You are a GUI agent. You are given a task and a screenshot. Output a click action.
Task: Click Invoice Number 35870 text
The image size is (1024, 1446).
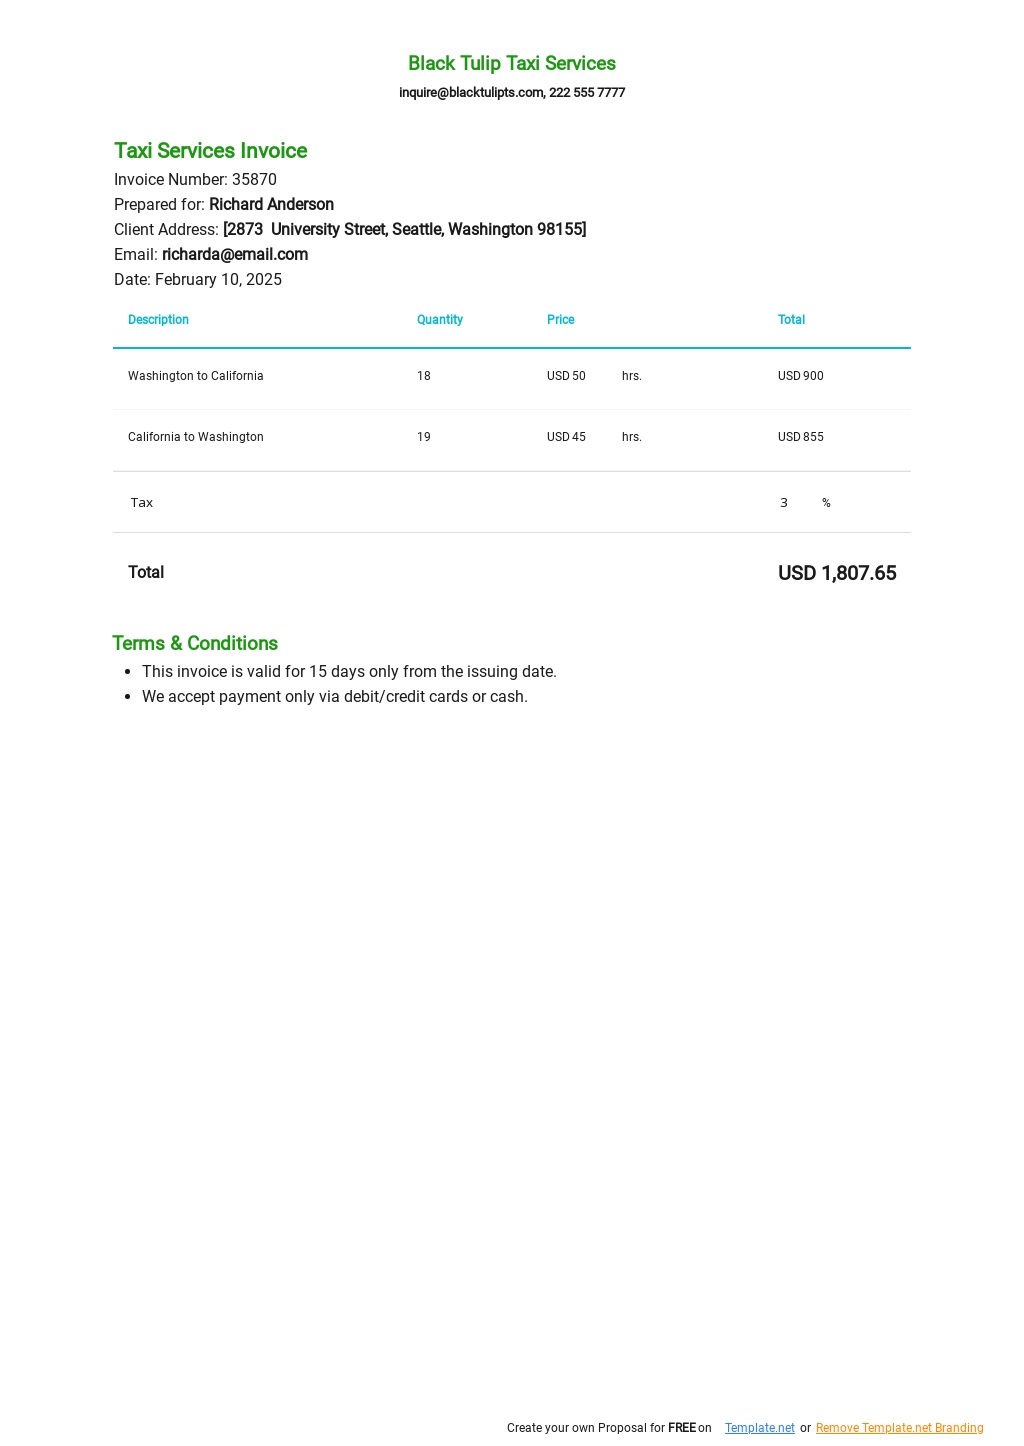(x=195, y=180)
